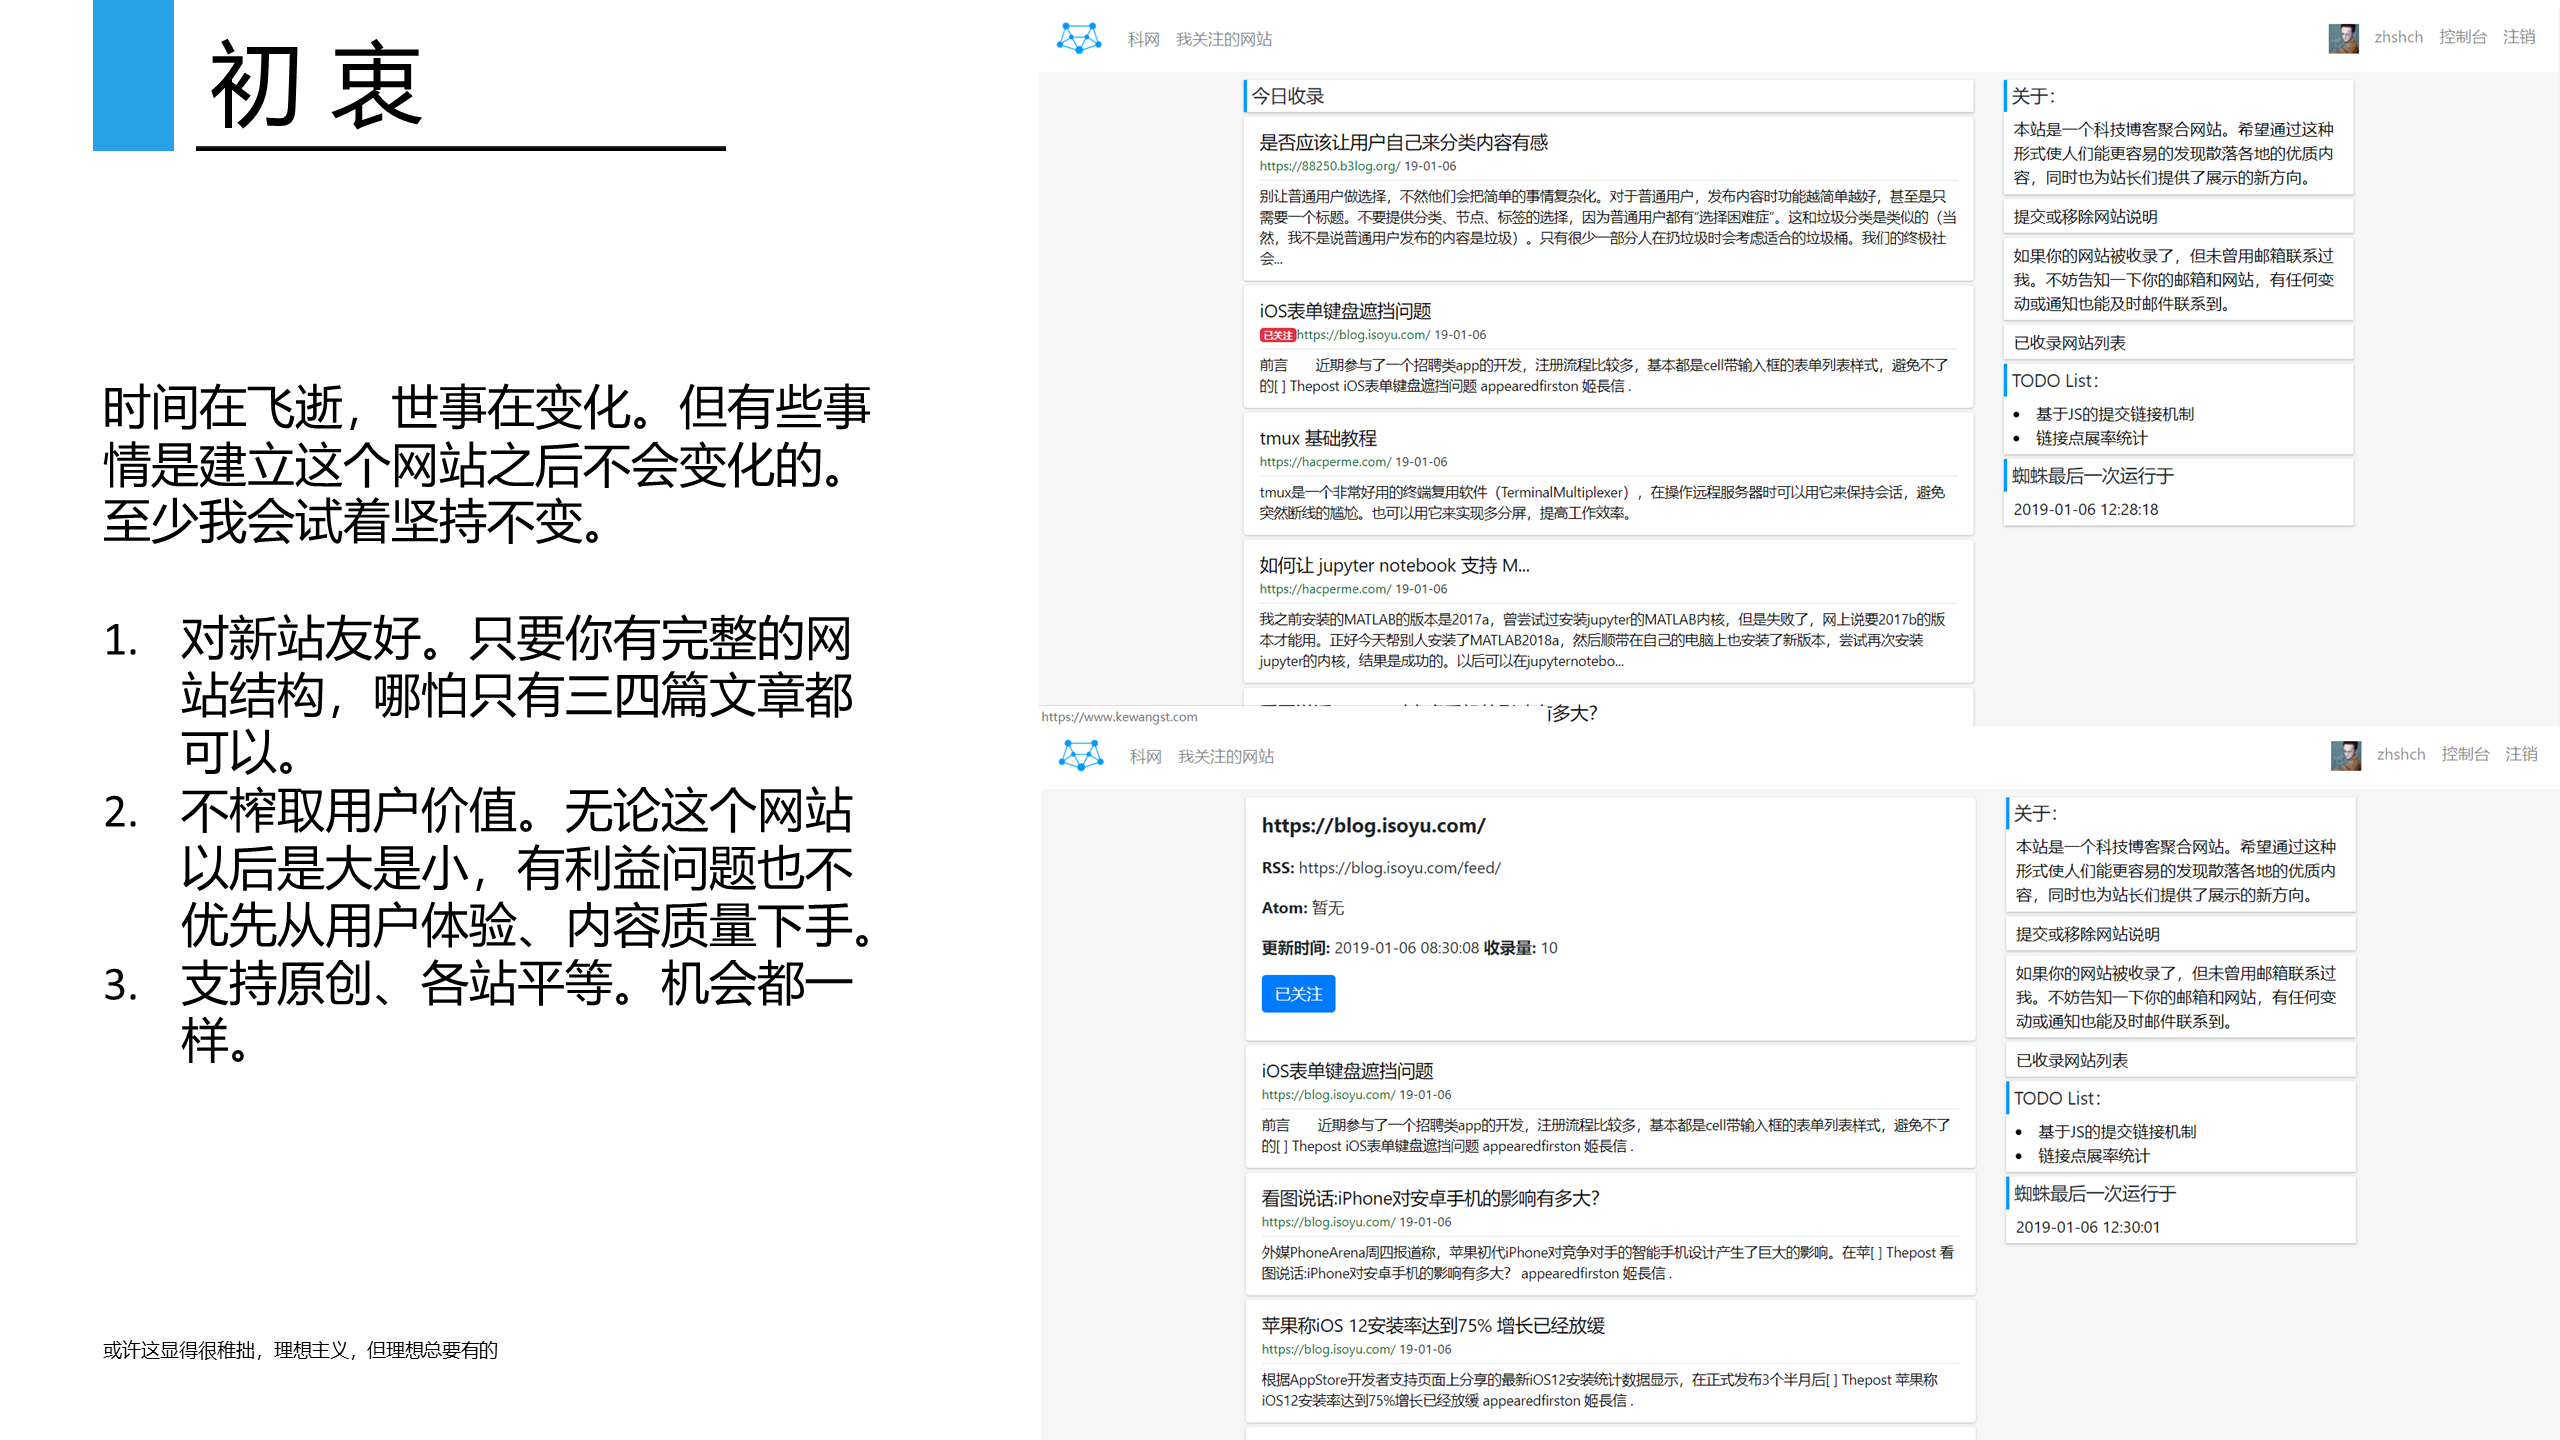
Task: Click zhshch user avatar in top navbar
Action: [x=2343, y=38]
